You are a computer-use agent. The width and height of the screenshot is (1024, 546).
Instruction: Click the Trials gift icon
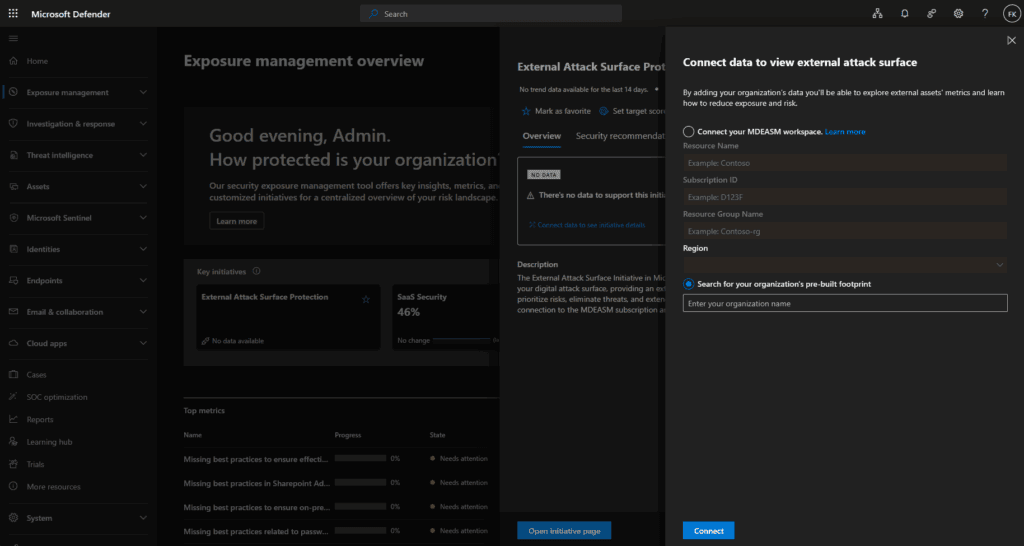click(x=13, y=464)
